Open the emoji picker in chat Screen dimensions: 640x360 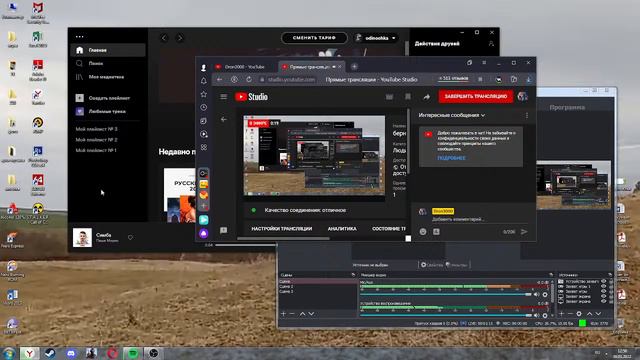pyautogui.click(x=423, y=231)
